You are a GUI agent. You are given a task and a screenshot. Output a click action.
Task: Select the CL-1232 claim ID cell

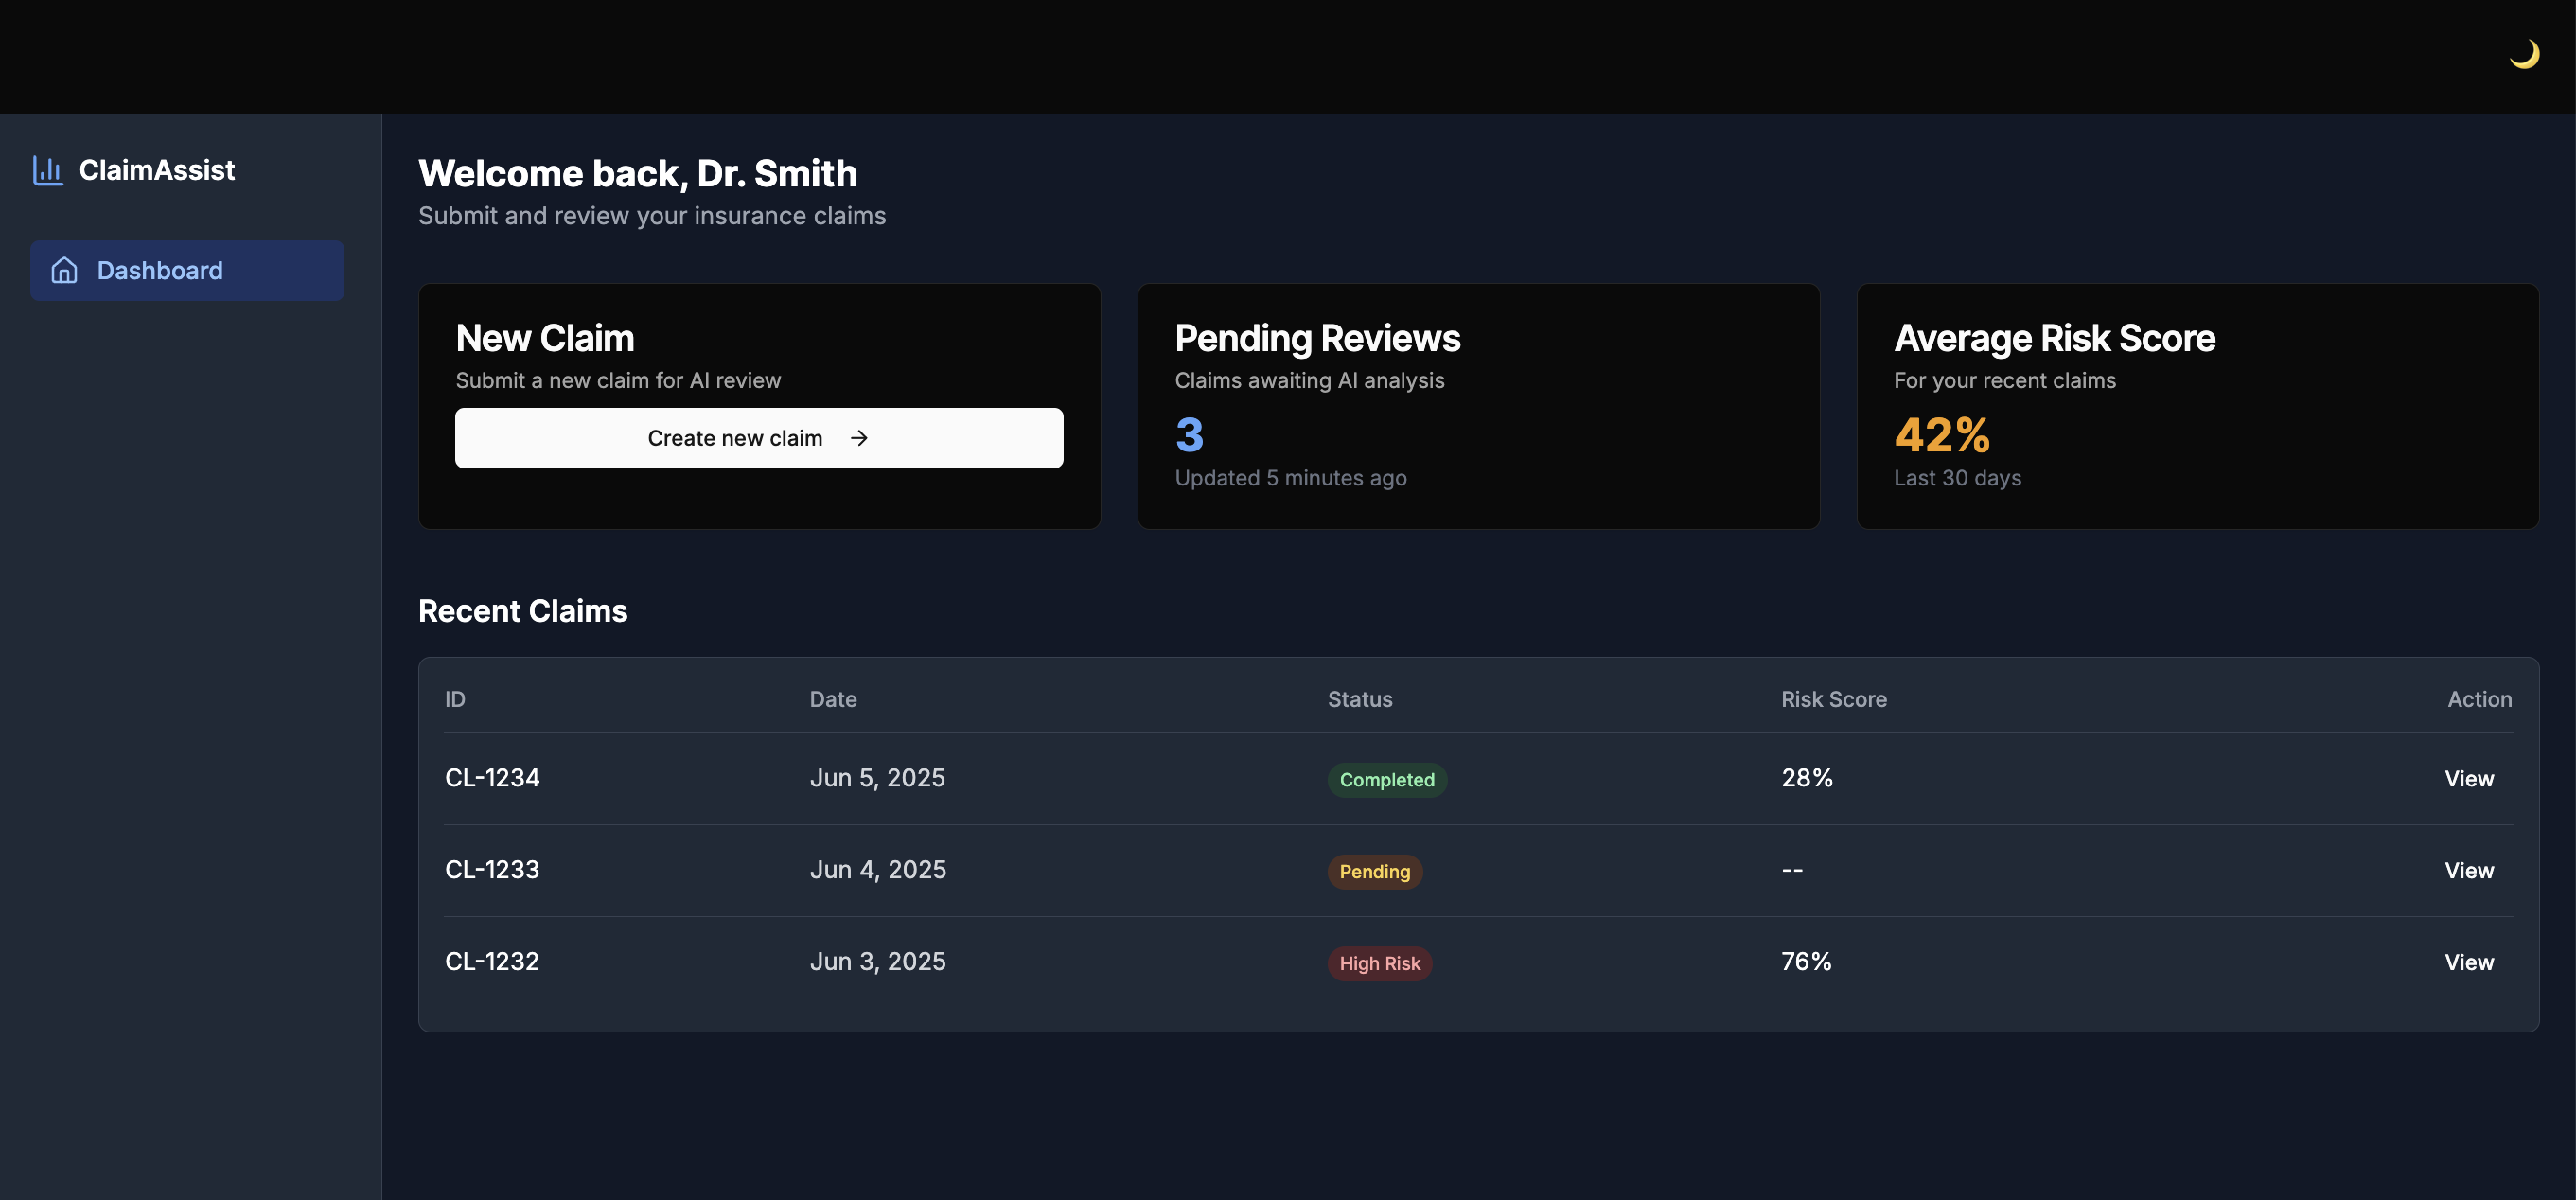(491, 961)
